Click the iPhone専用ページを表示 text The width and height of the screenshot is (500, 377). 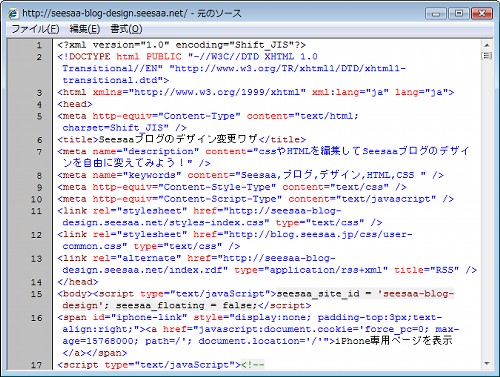tap(394, 341)
